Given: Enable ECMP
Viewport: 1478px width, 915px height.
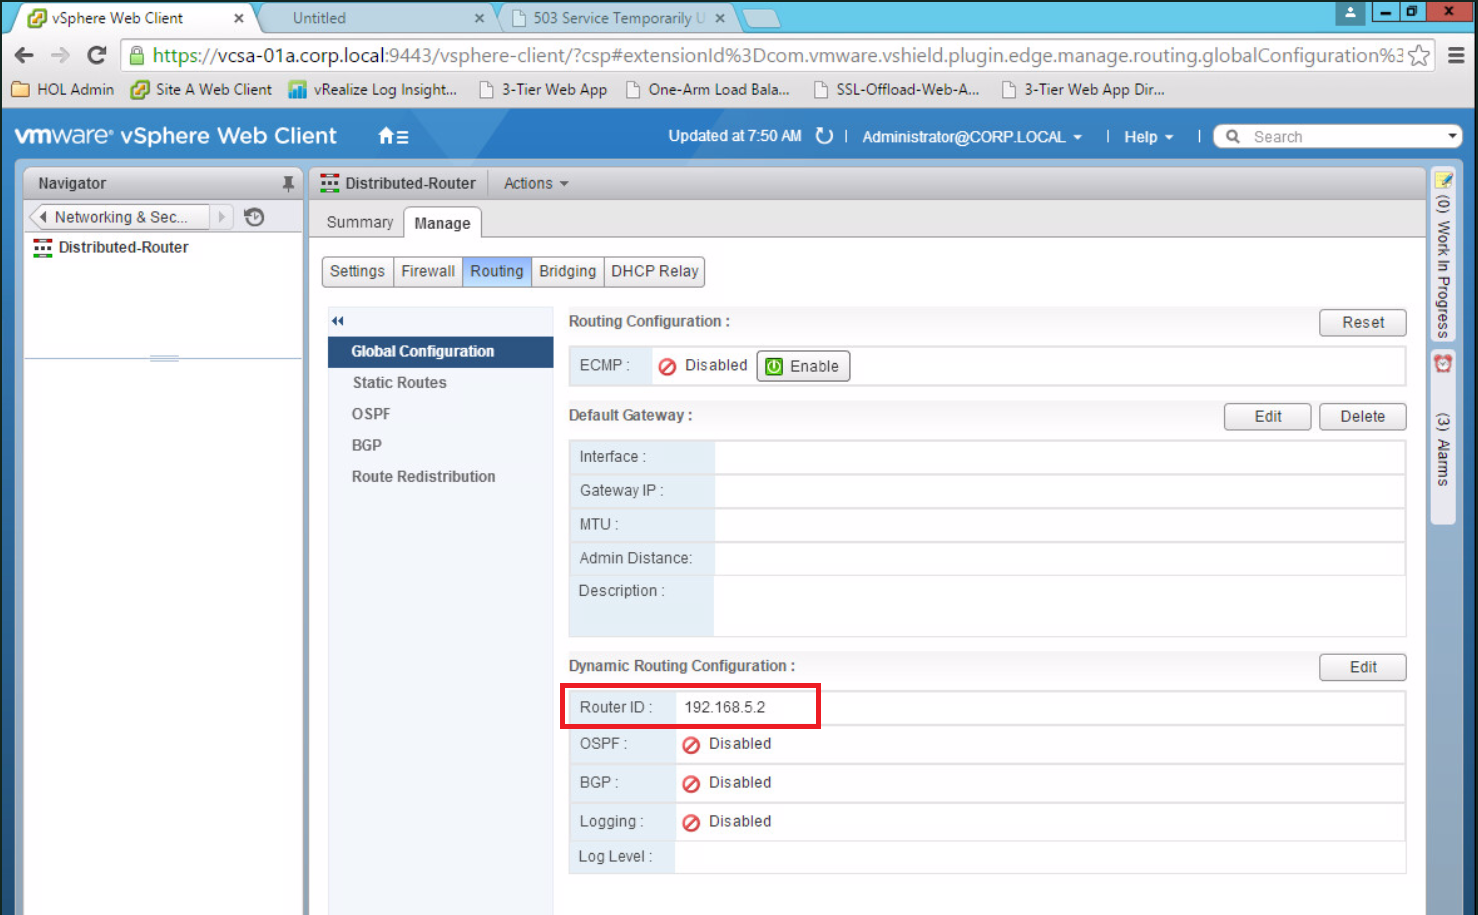Looking at the screenshot, I should (803, 366).
